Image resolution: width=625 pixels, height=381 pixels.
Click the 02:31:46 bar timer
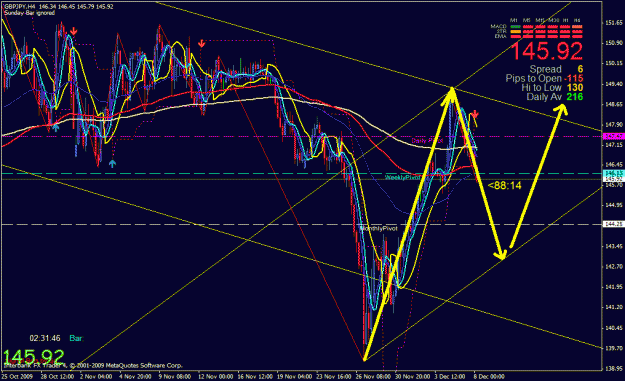(x=45, y=338)
